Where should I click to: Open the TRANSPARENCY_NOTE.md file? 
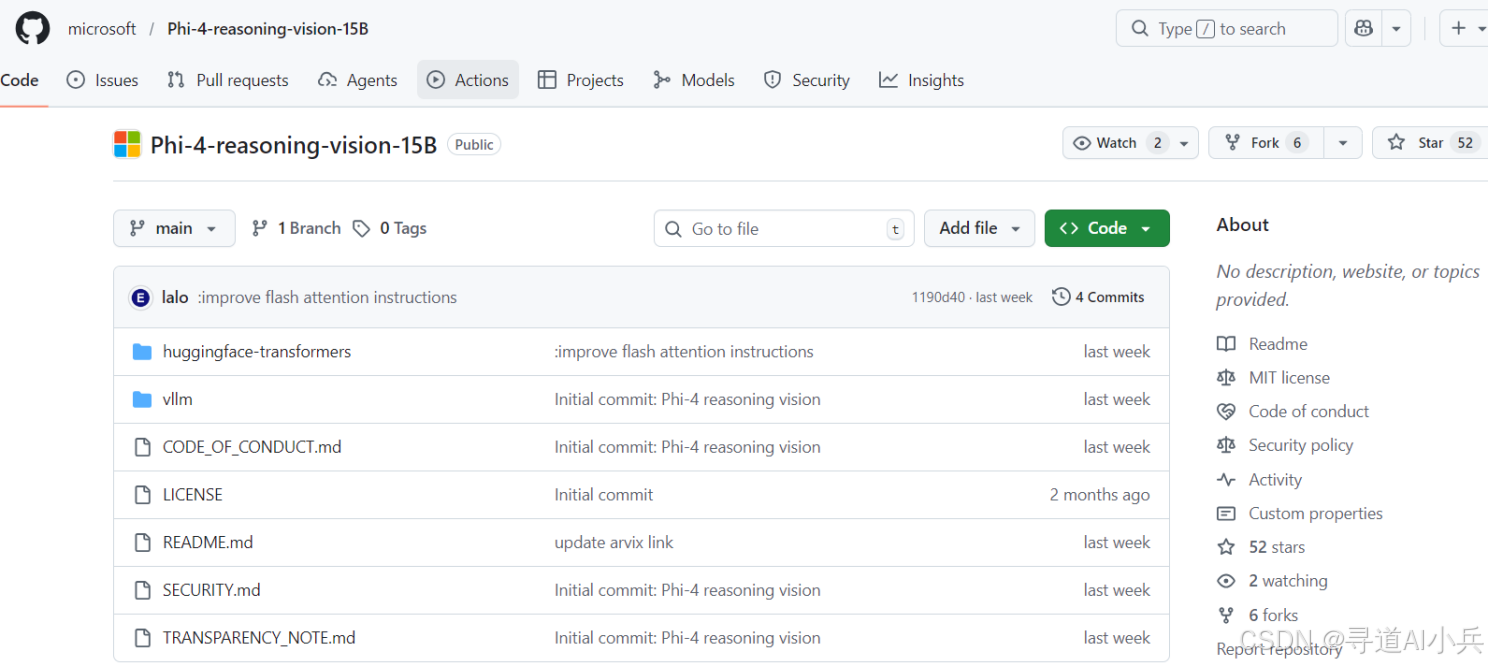pos(259,638)
